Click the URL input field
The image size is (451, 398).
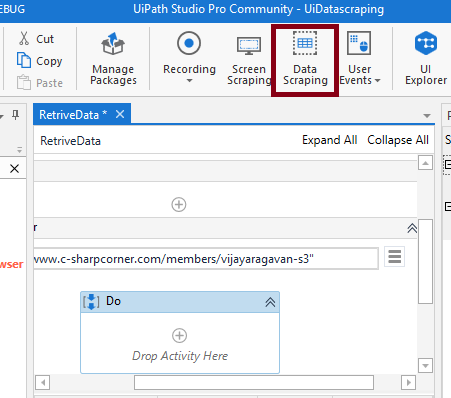click(206, 258)
